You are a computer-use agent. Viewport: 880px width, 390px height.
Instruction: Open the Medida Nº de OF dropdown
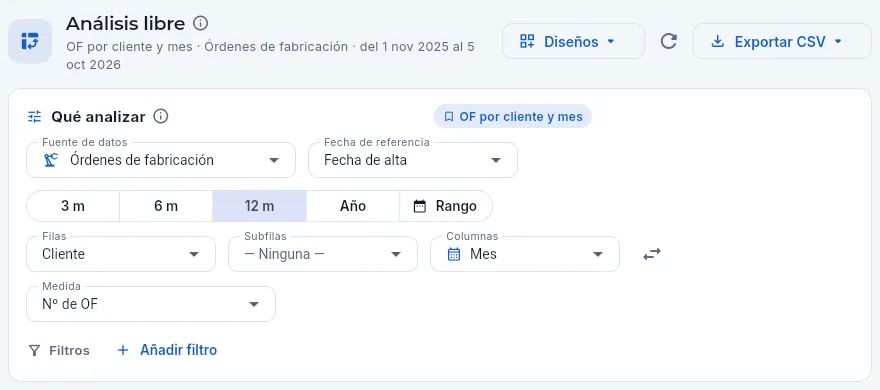coord(151,304)
